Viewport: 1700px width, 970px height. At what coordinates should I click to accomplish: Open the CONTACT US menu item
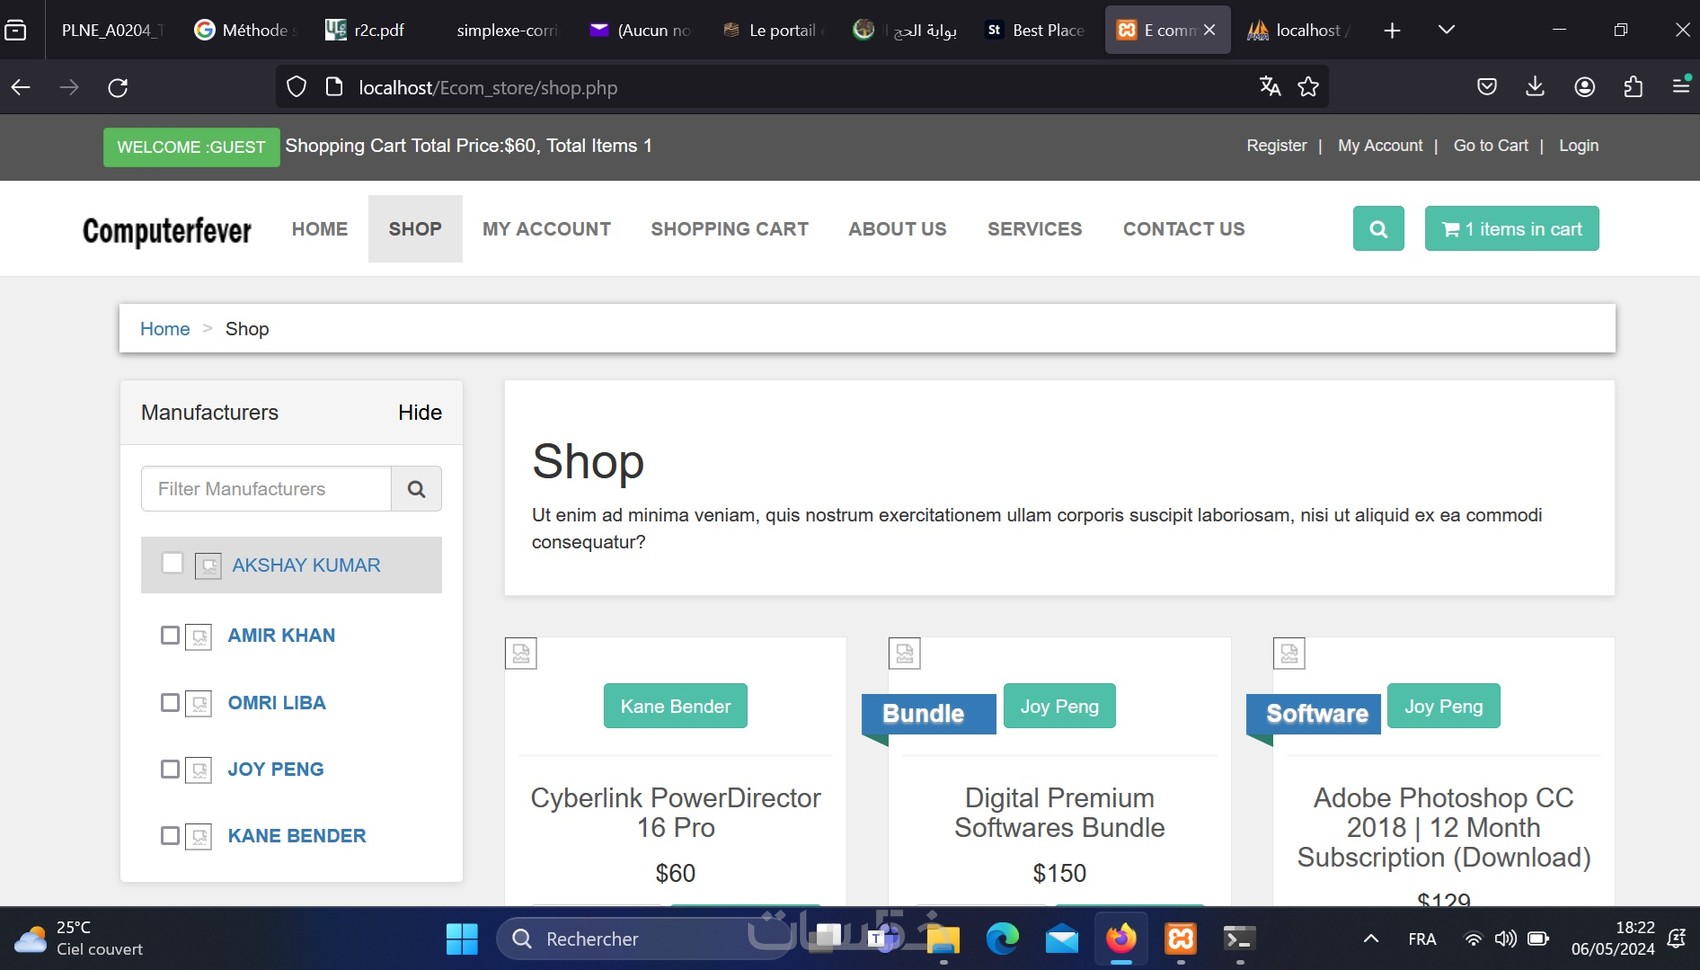coord(1184,229)
